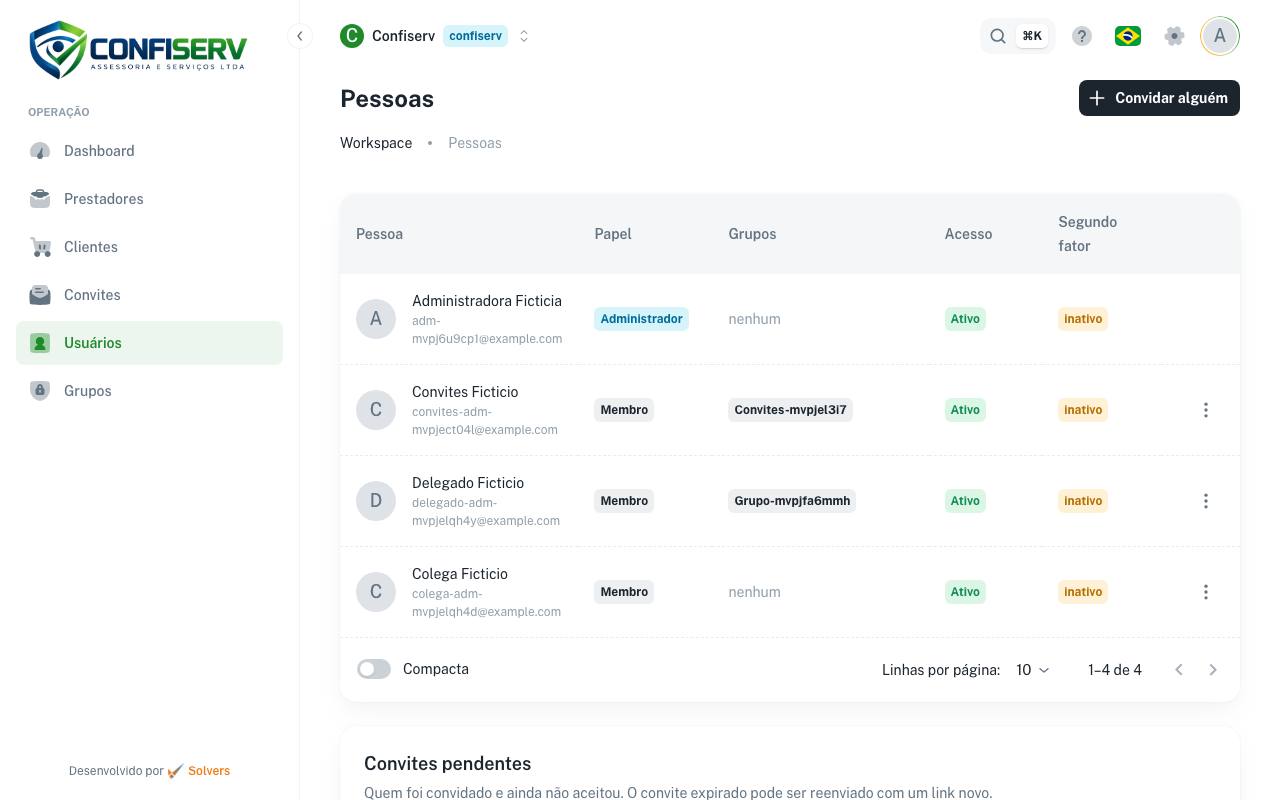The width and height of the screenshot is (1280, 800).
Task: Click the Grupos lock icon
Action: point(40,391)
